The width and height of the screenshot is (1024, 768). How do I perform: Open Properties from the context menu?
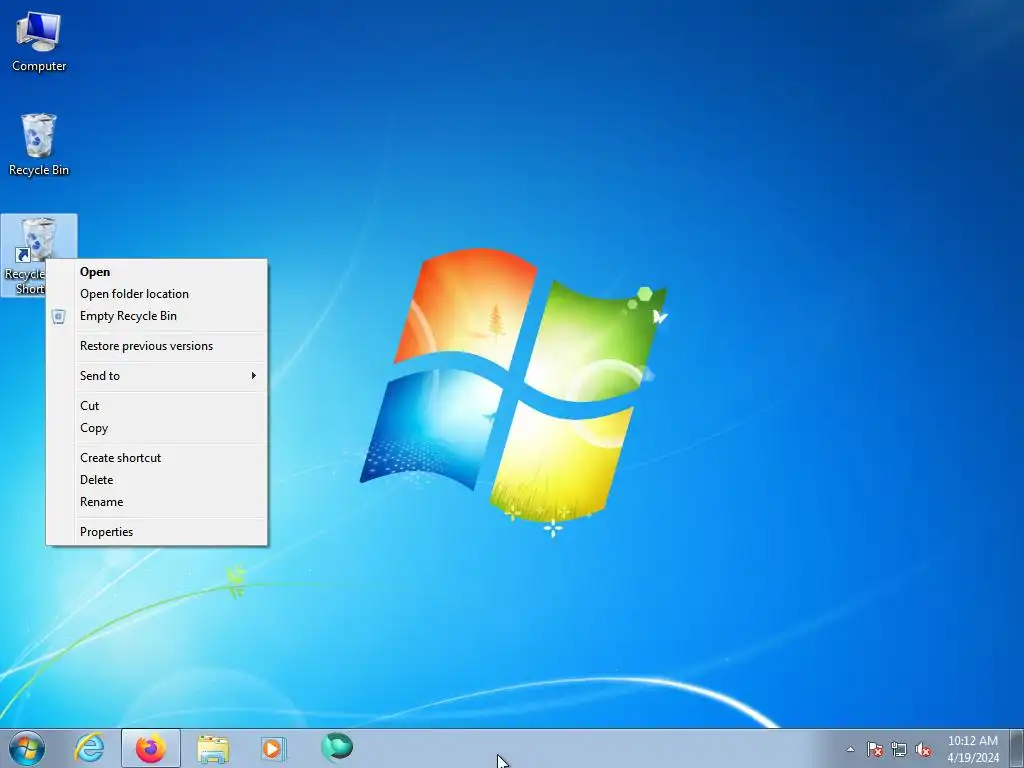pos(157,532)
